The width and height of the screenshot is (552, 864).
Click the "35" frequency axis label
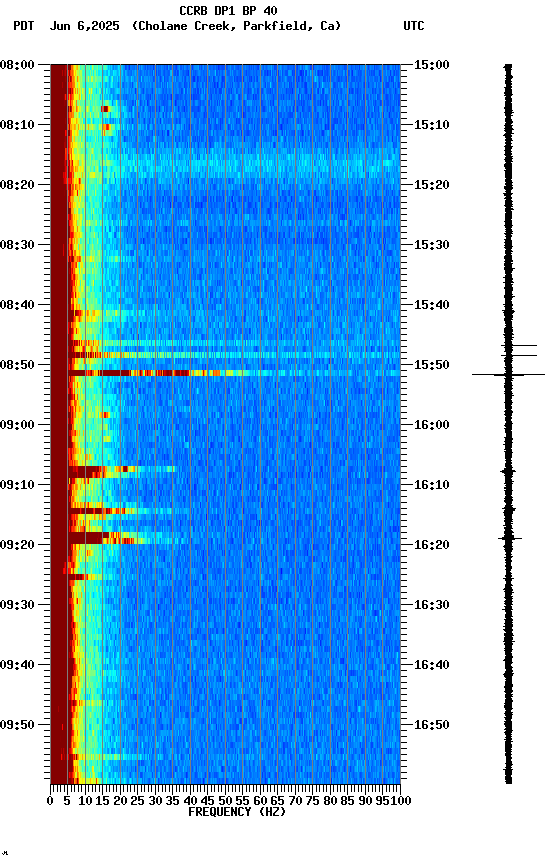coord(172,801)
